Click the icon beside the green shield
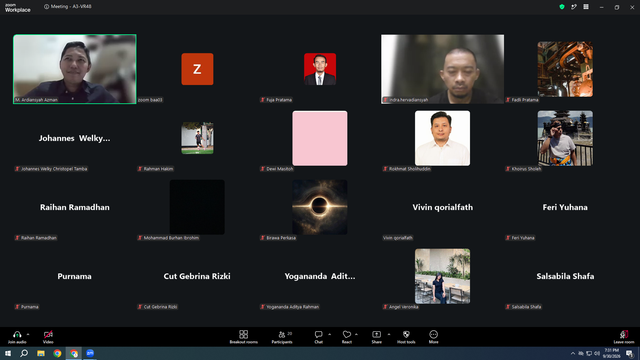The height and width of the screenshot is (360, 640). [x=574, y=7]
